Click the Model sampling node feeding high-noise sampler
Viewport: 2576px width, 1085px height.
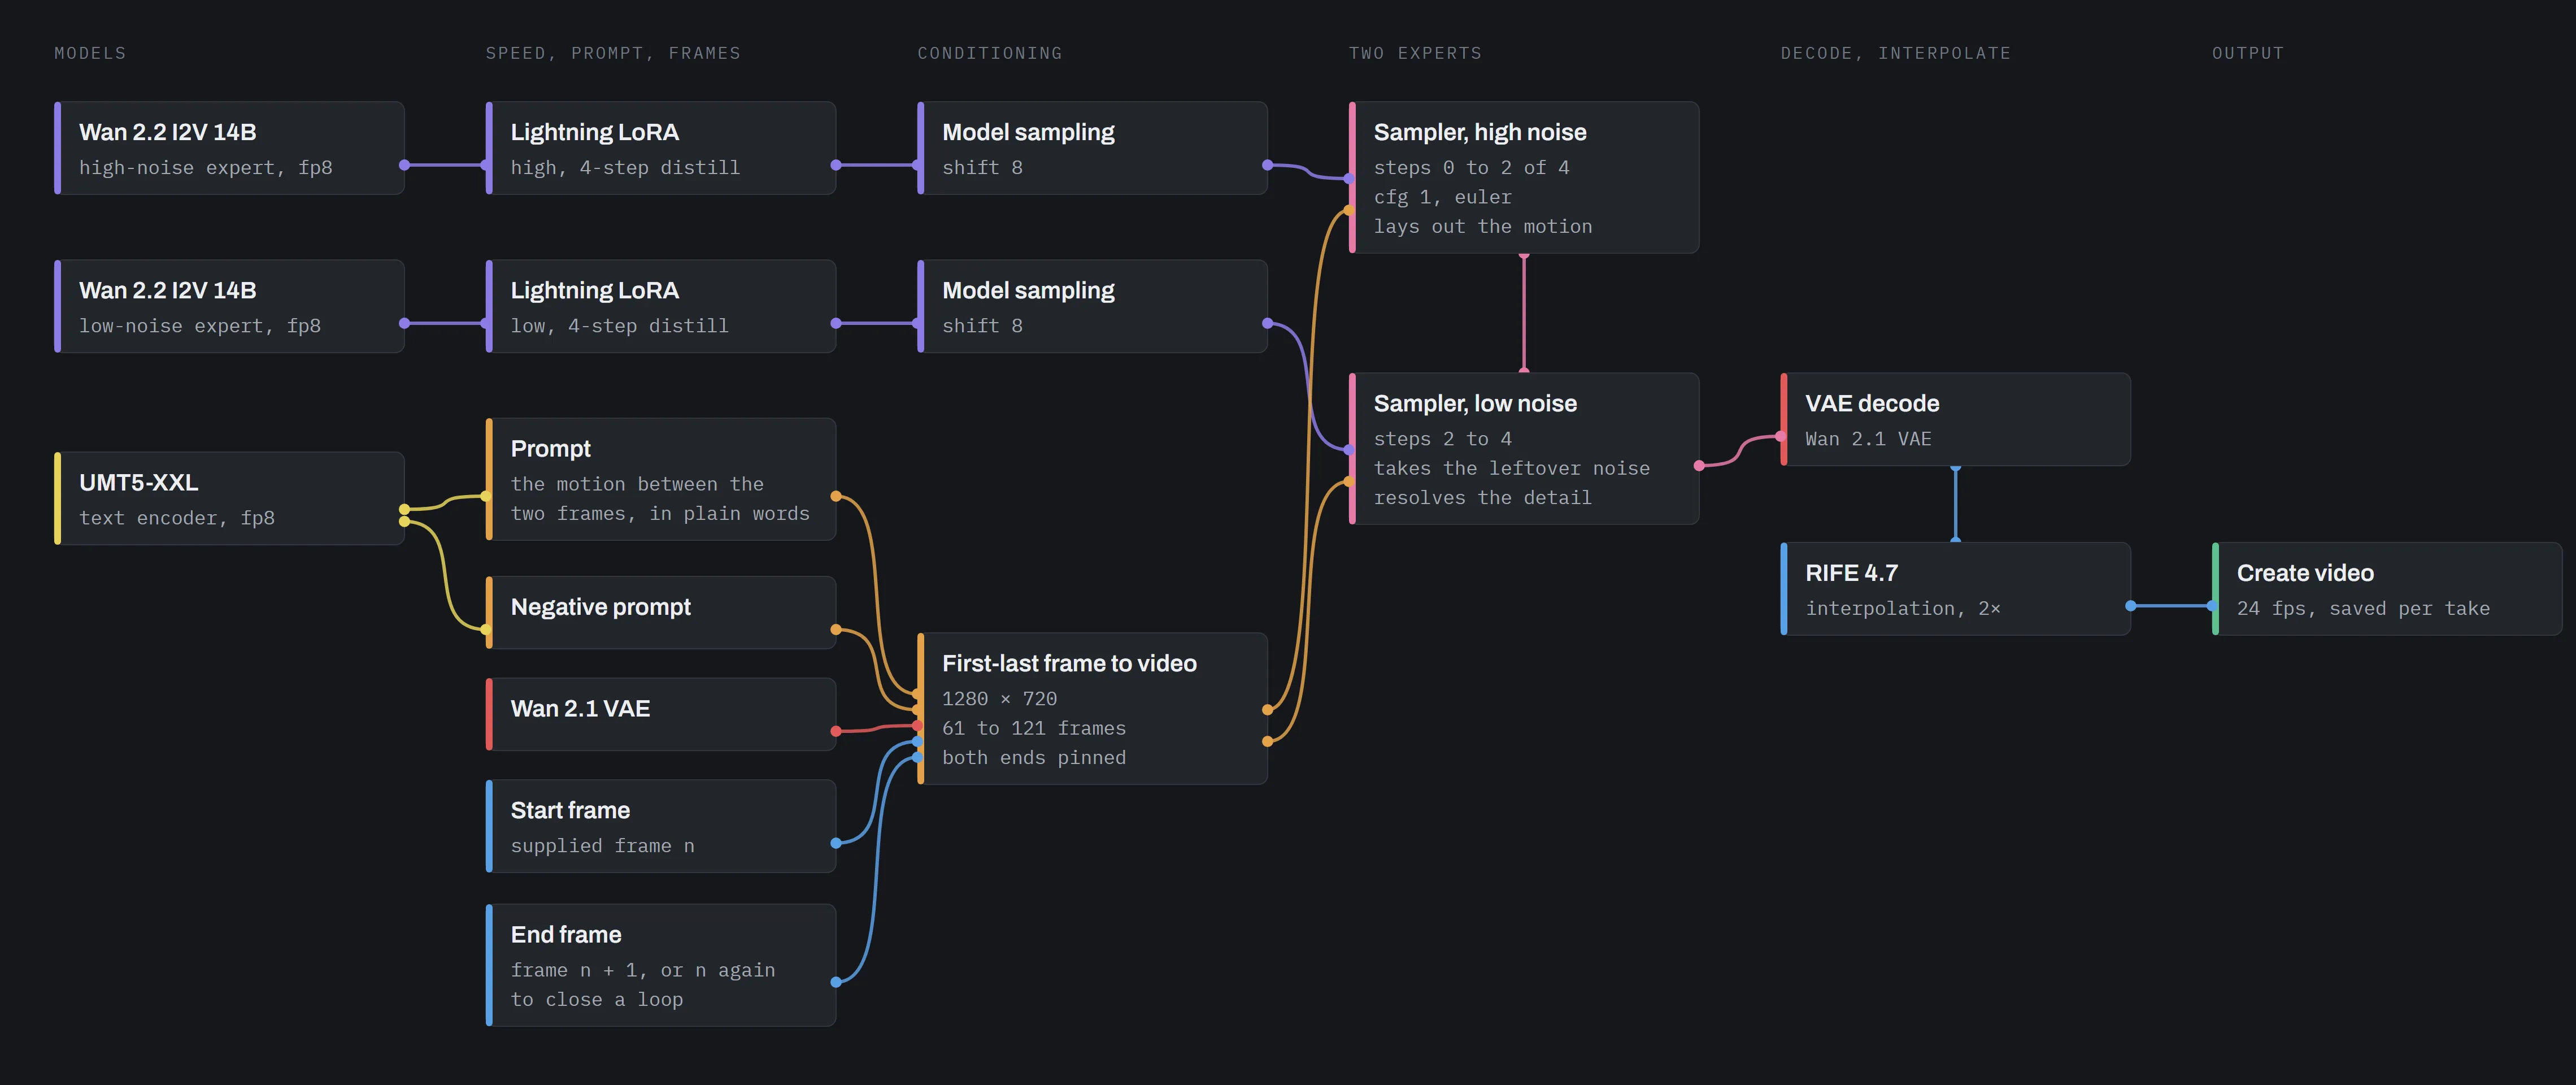pos(1092,148)
